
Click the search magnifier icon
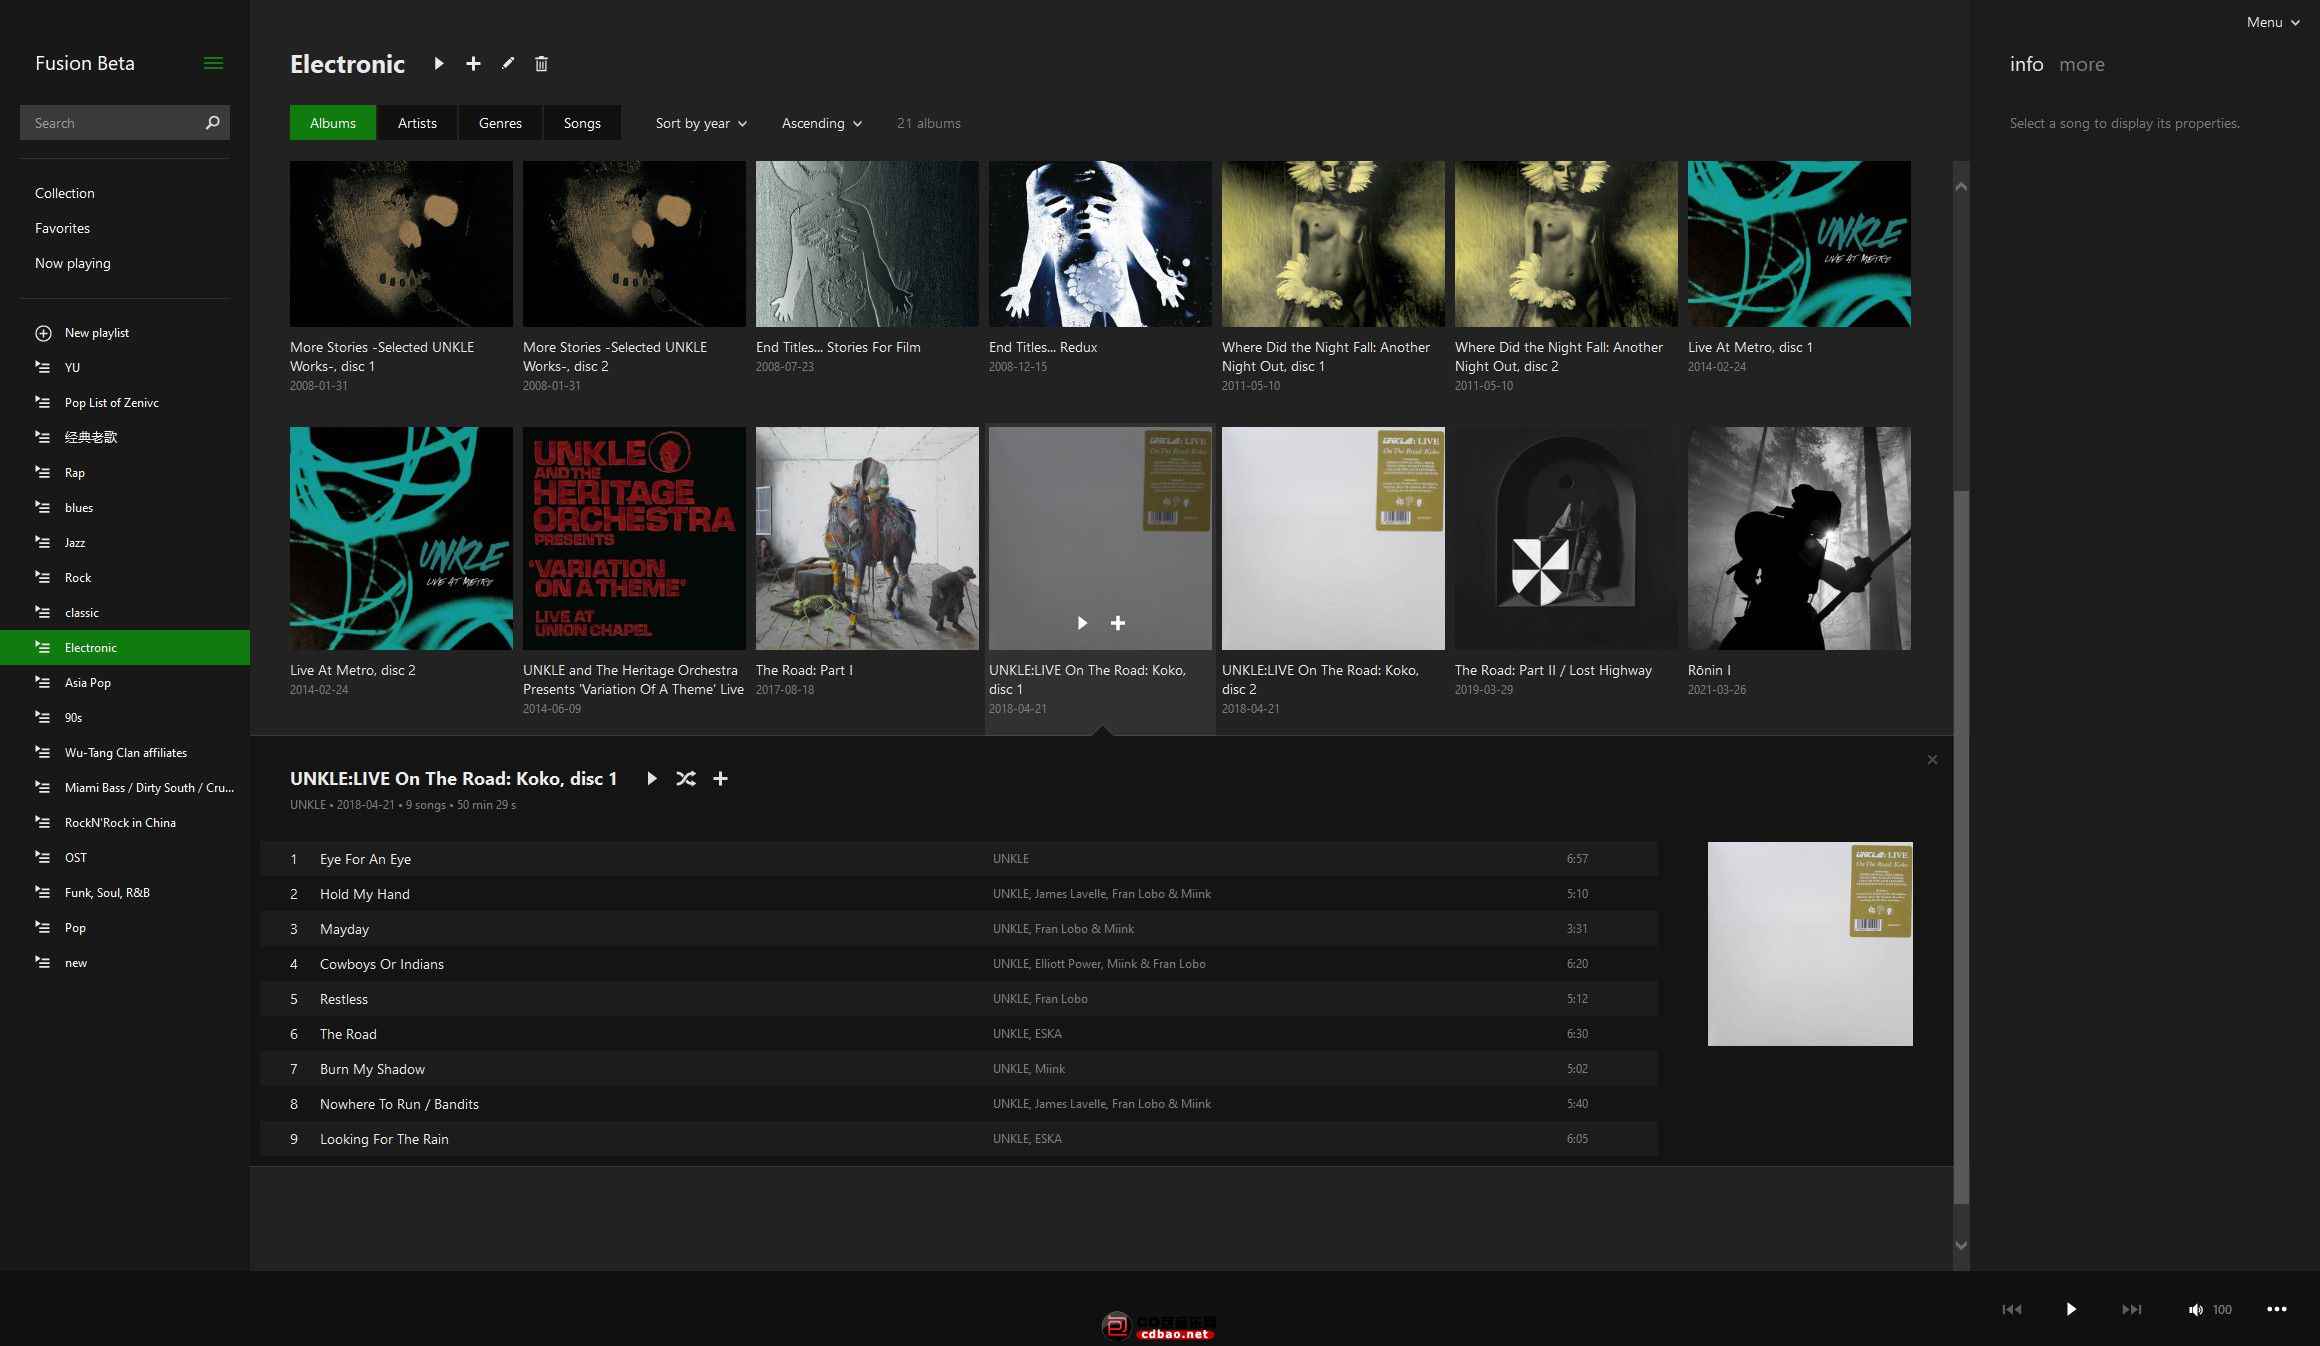point(212,123)
